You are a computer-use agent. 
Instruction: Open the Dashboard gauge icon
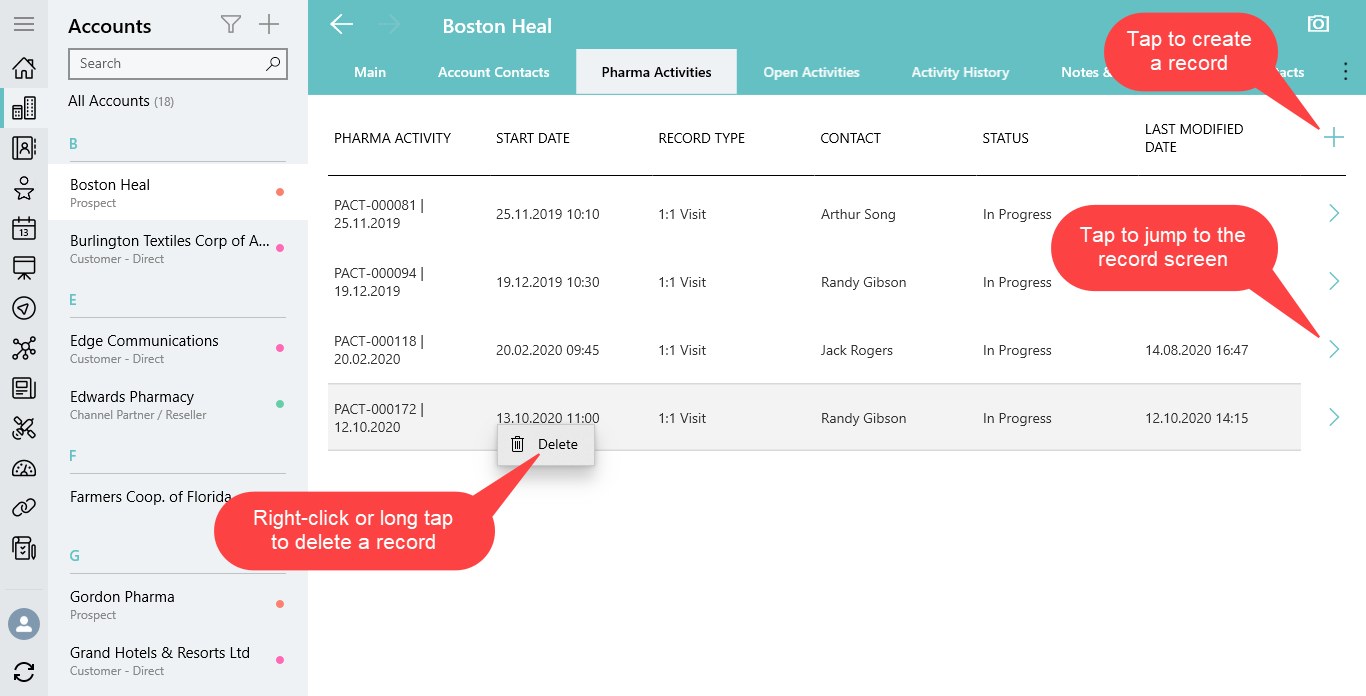24,468
